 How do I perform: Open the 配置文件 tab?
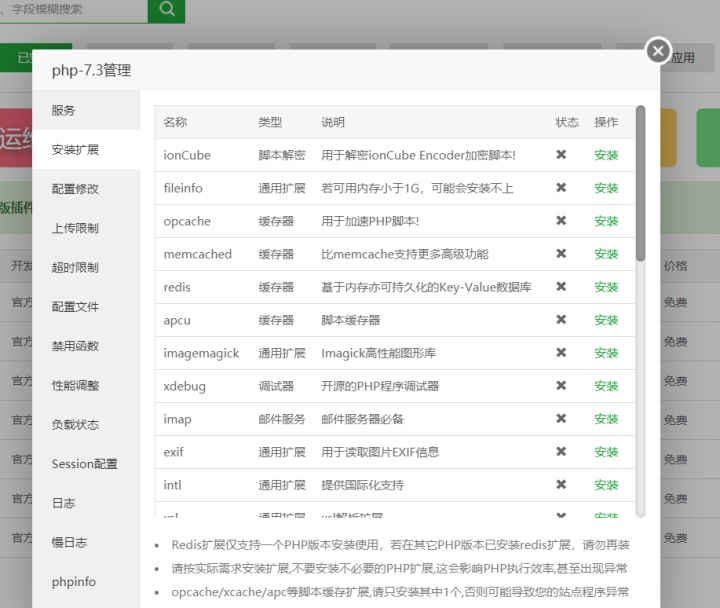(x=86, y=307)
